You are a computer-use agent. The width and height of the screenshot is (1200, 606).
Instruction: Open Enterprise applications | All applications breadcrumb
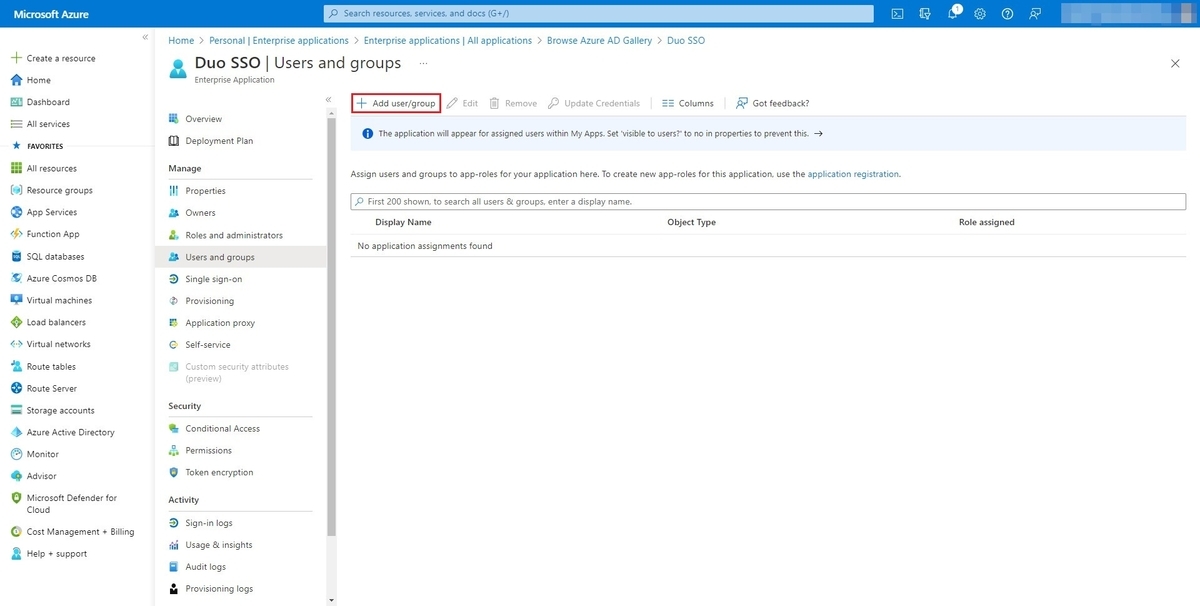click(x=448, y=41)
